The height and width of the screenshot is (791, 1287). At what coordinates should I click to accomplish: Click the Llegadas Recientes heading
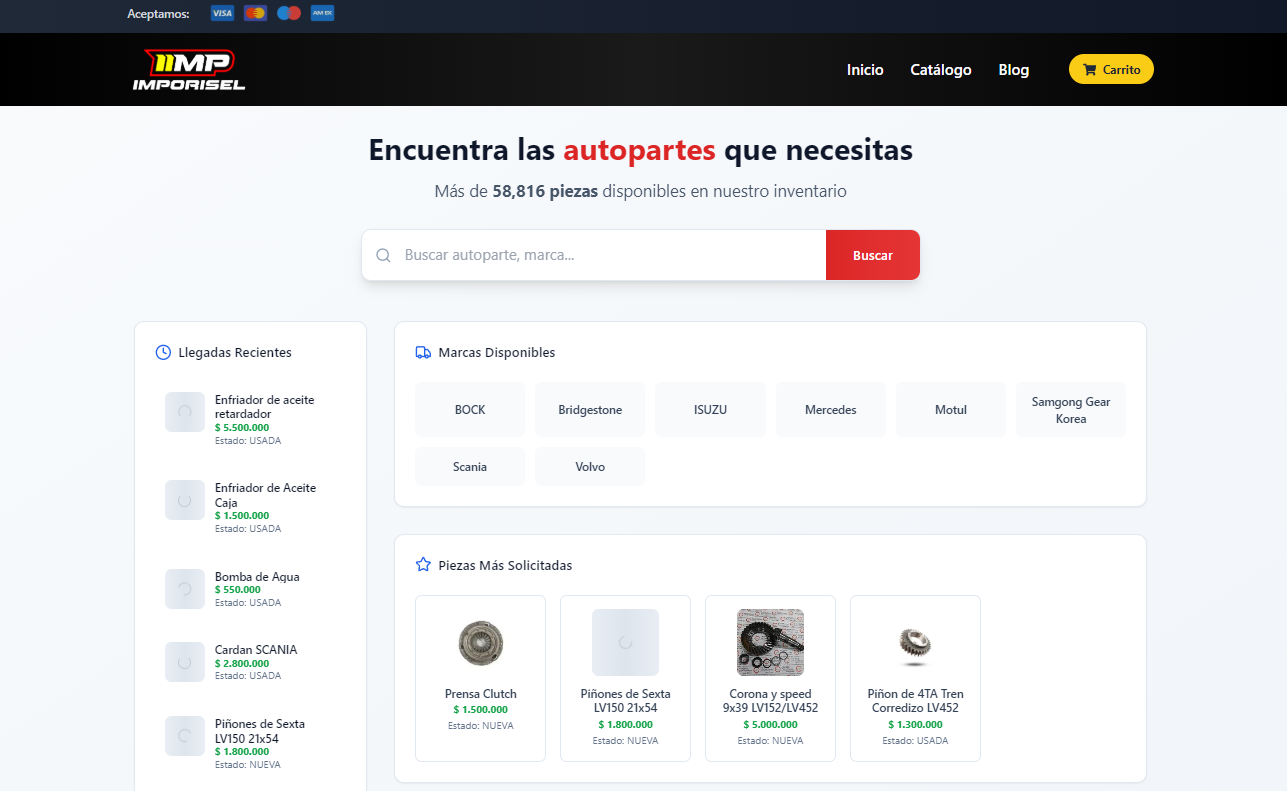(x=235, y=352)
